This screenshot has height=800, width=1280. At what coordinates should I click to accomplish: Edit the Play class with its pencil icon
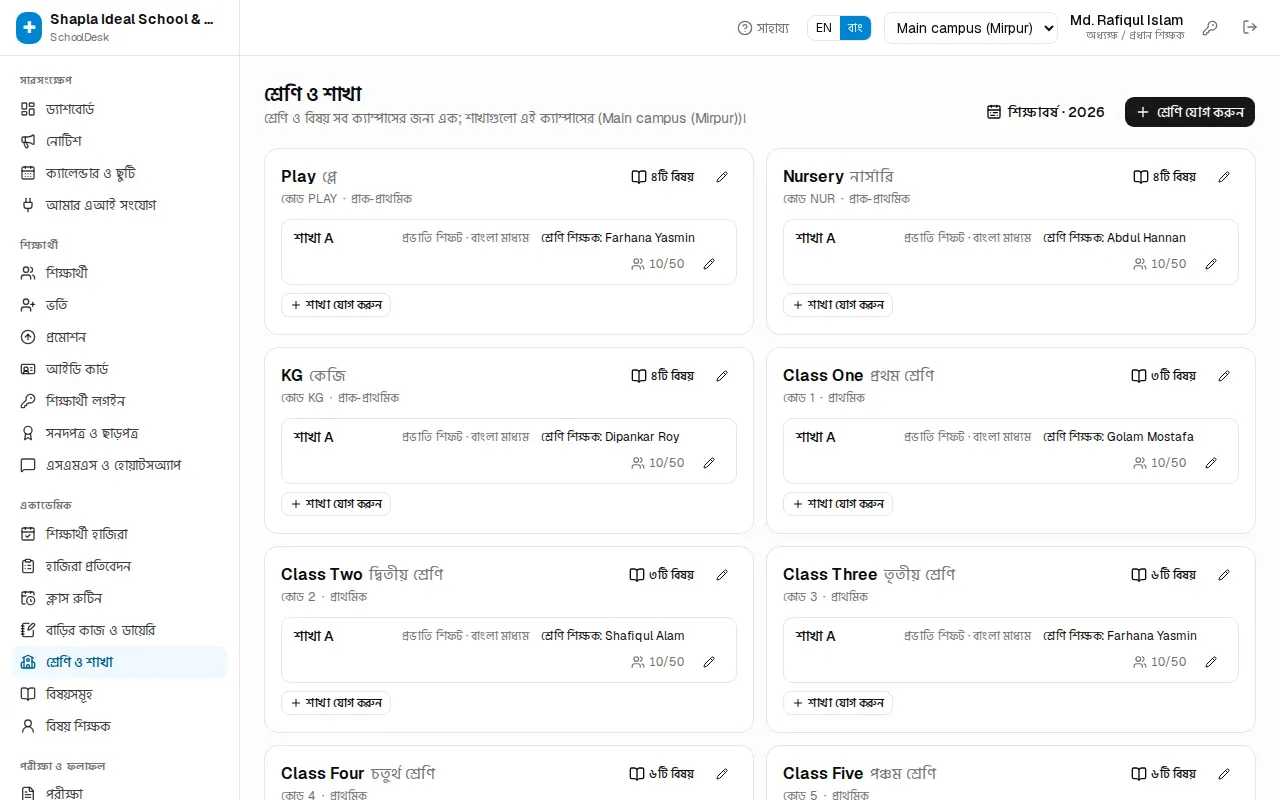click(x=722, y=177)
